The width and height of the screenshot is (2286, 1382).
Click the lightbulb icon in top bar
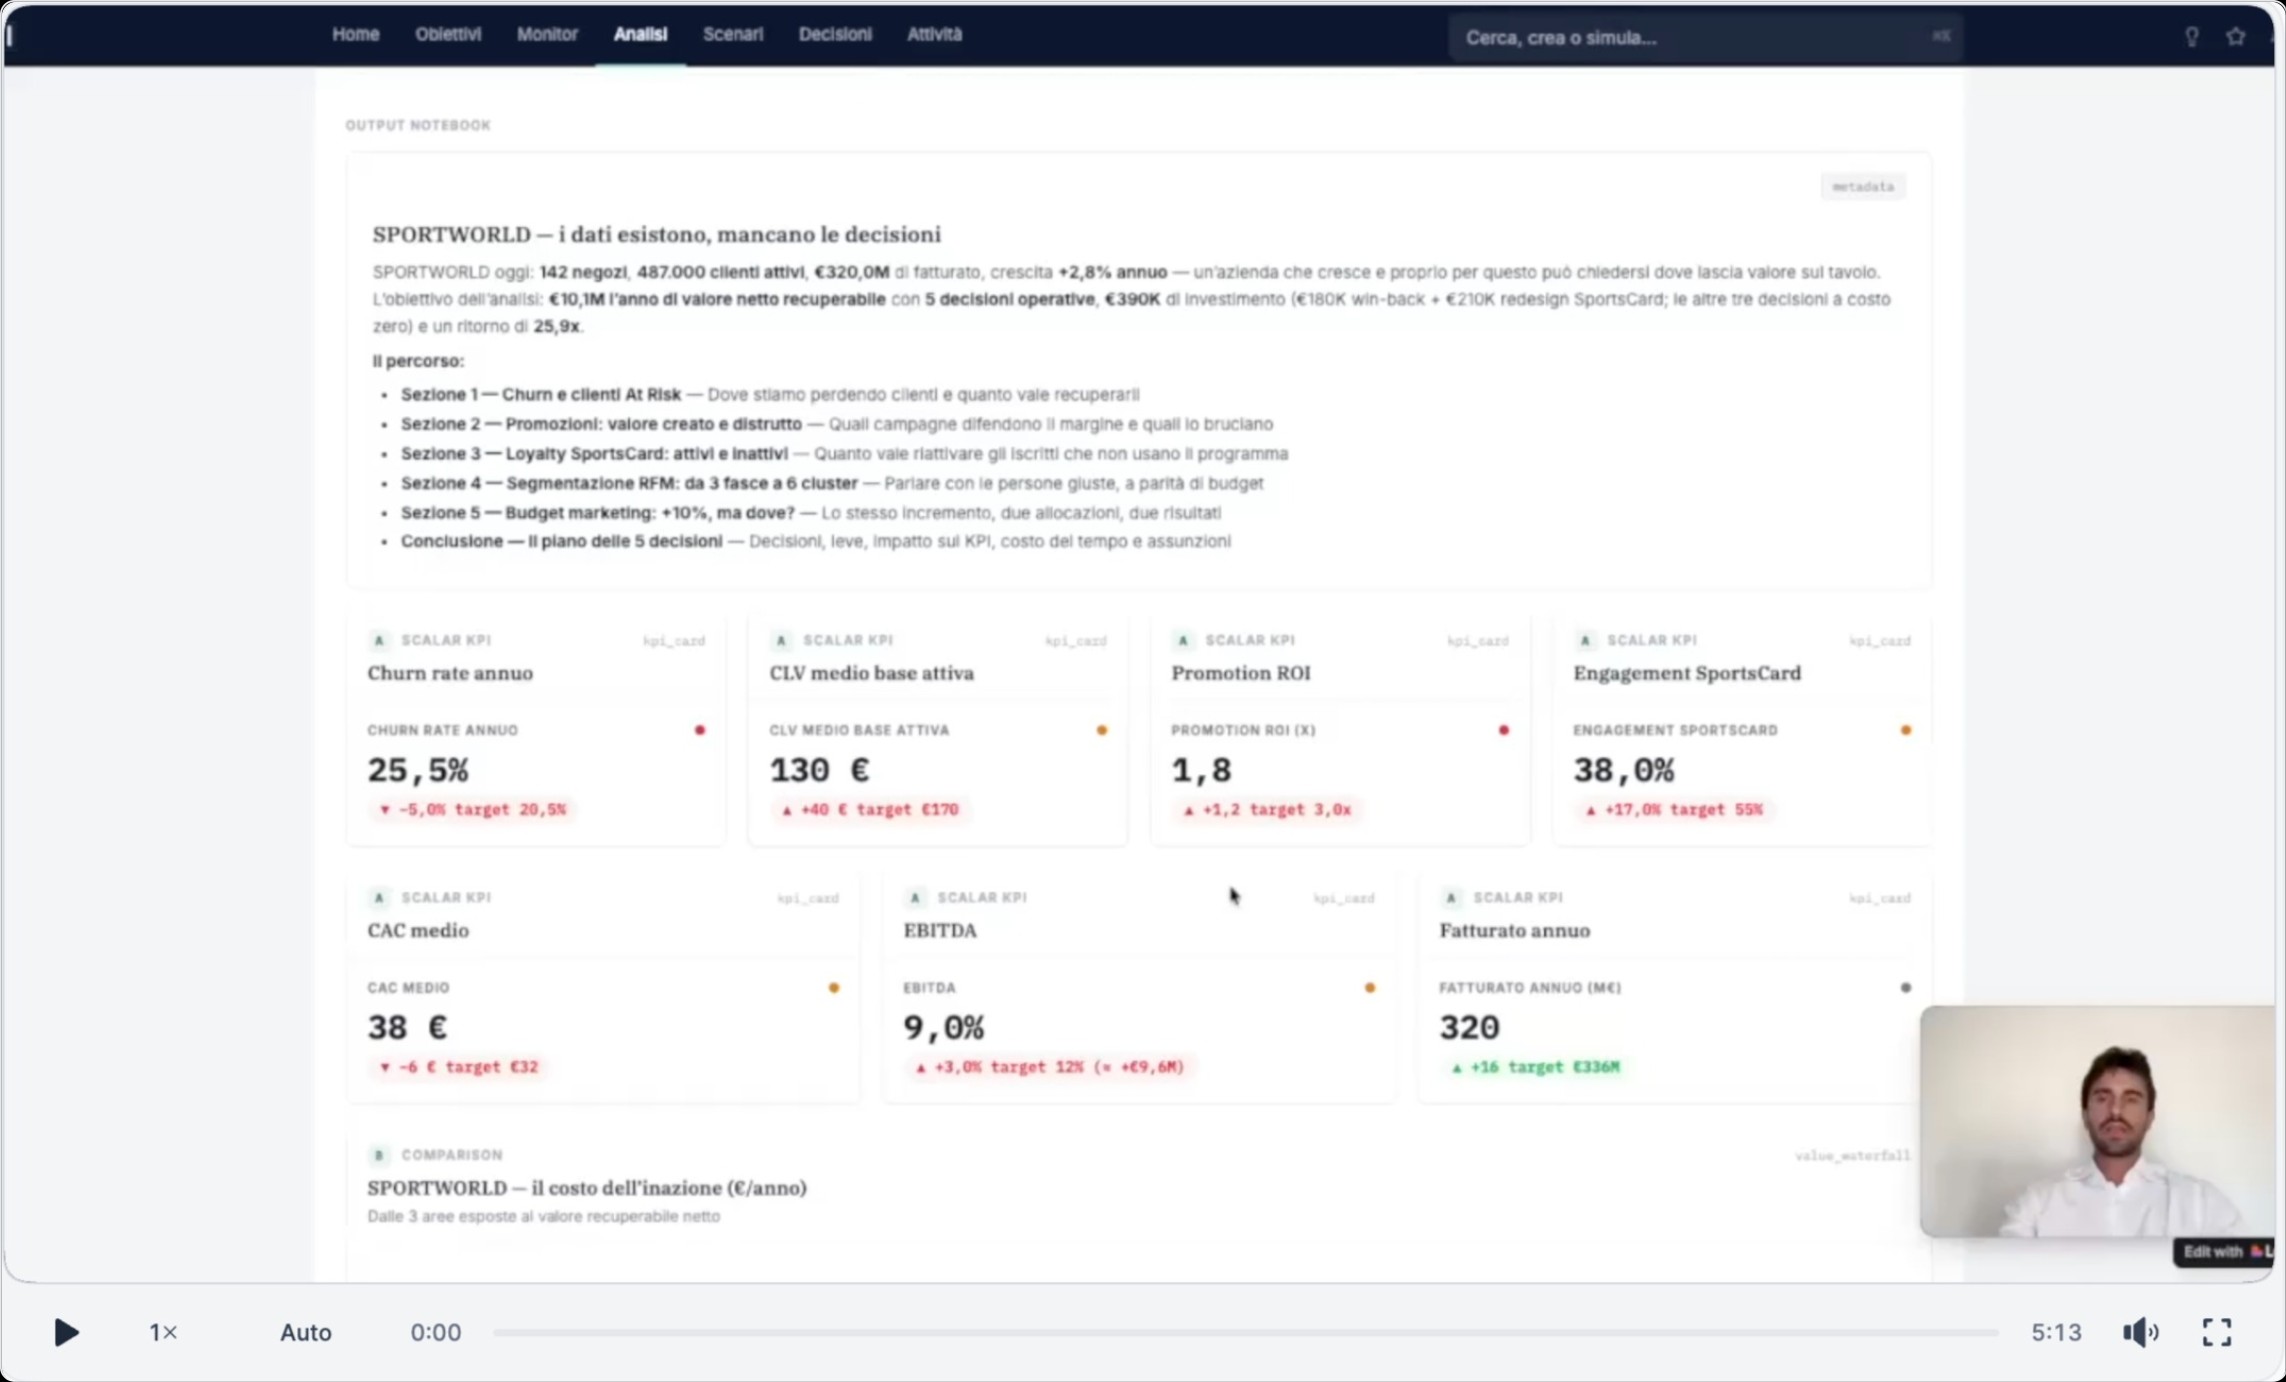[2191, 37]
